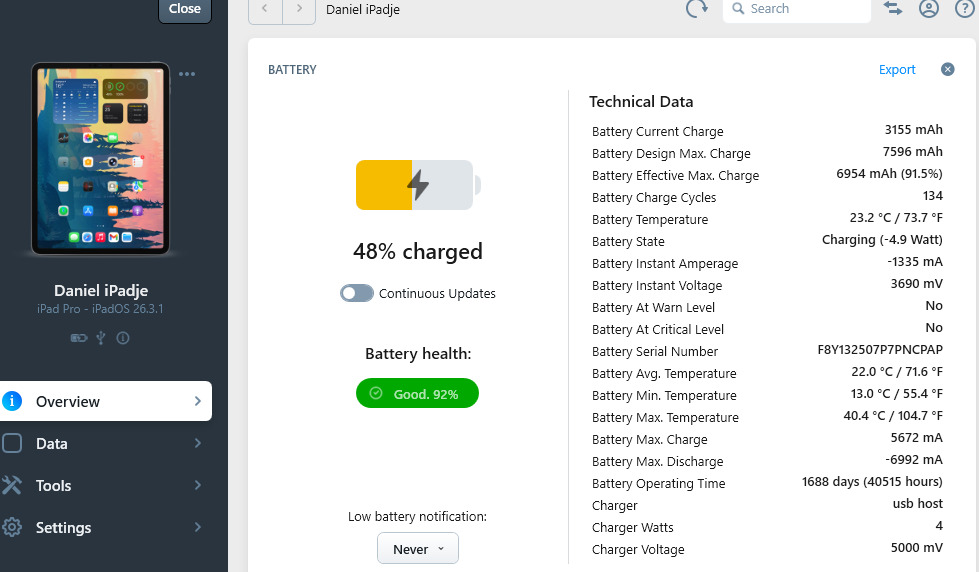Viewport: 979px width, 572px height.
Task: Click the battery status icon under device name
Action: pyautogui.click(x=78, y=338)
